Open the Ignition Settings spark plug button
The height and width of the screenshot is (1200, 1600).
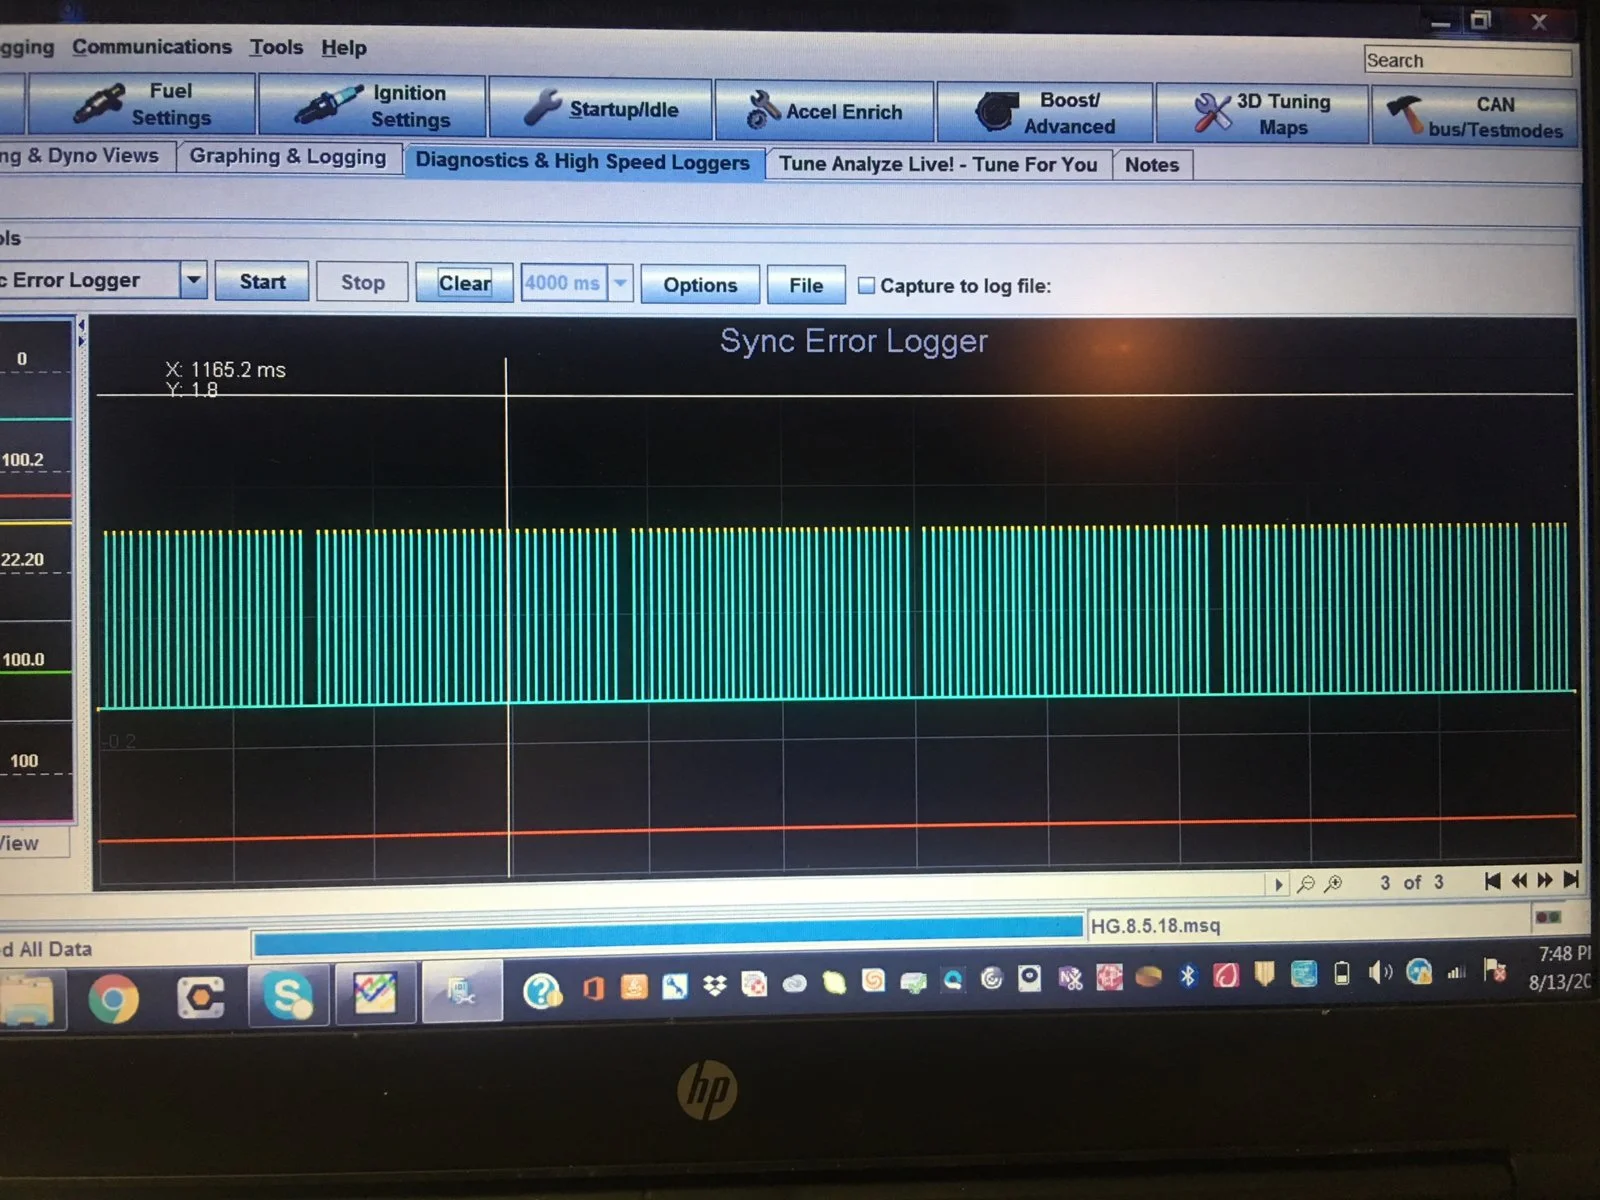[x=372, y=106]
